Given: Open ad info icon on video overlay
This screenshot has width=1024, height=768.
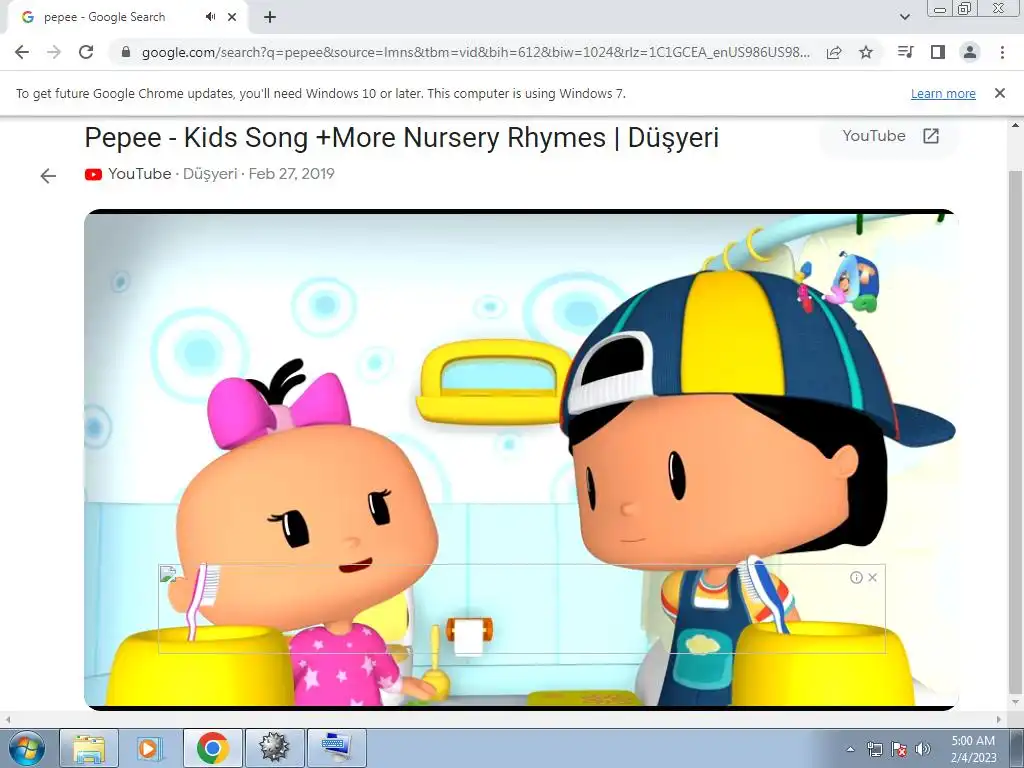Looking at the screenshot, I should point(856,577).
